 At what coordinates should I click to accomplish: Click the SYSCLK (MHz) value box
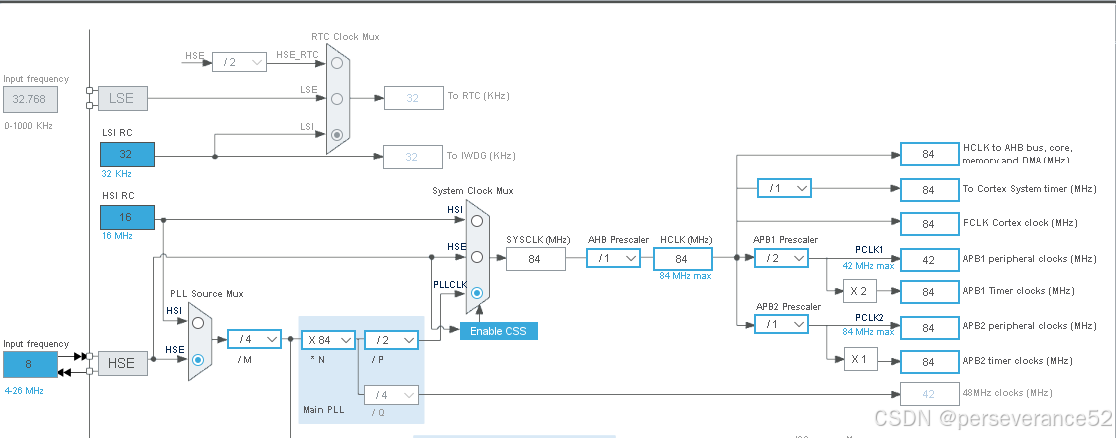536,259
